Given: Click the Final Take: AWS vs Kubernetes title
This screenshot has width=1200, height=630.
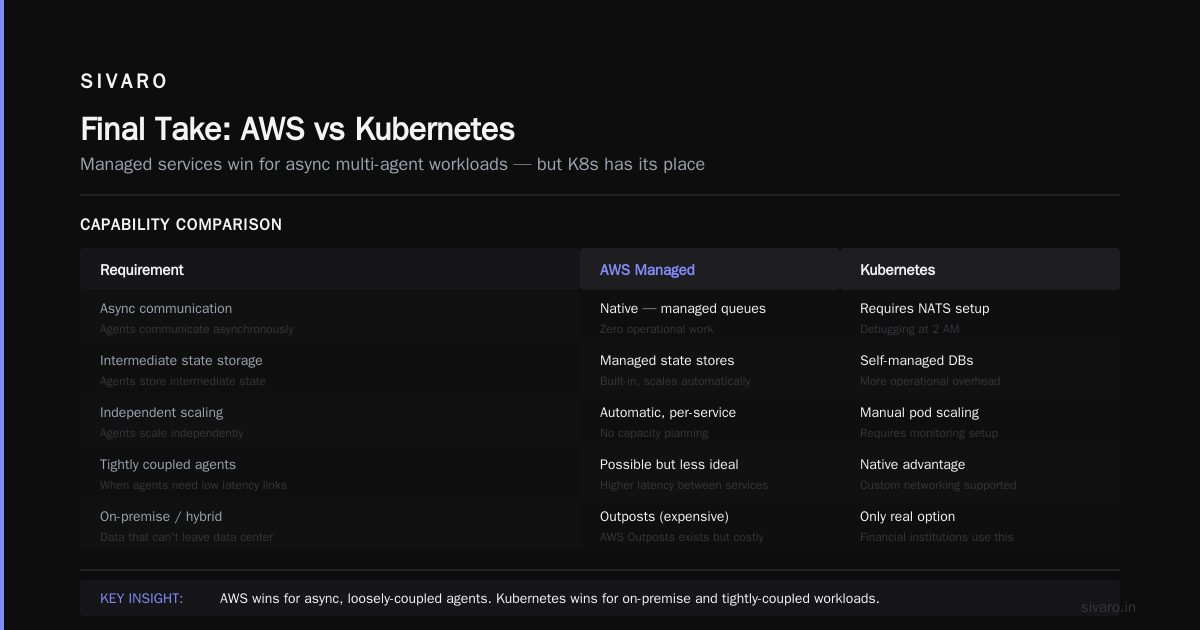Looking at the screenshot, I should [297, 129].
